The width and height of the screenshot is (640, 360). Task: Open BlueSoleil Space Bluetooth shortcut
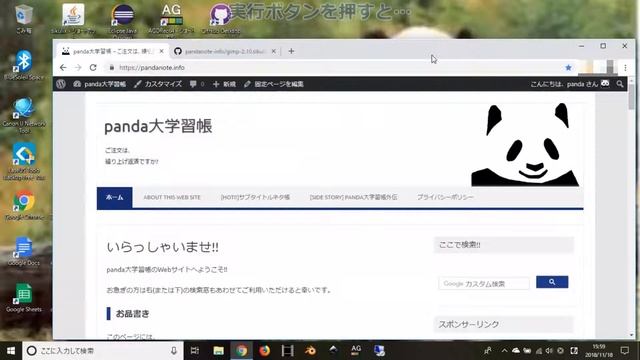click(x=24, y=65)
